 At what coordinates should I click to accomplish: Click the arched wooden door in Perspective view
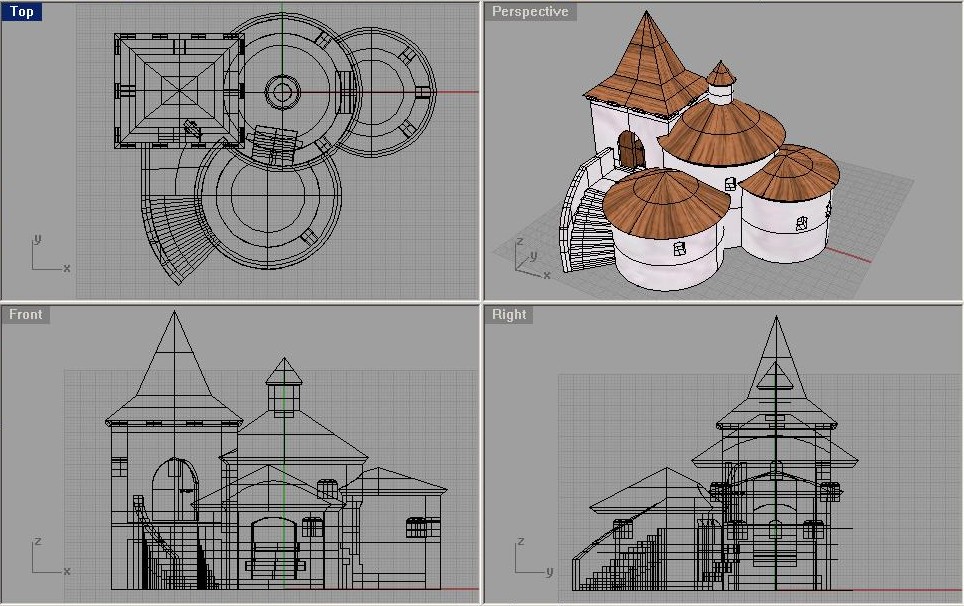point(631,149)
